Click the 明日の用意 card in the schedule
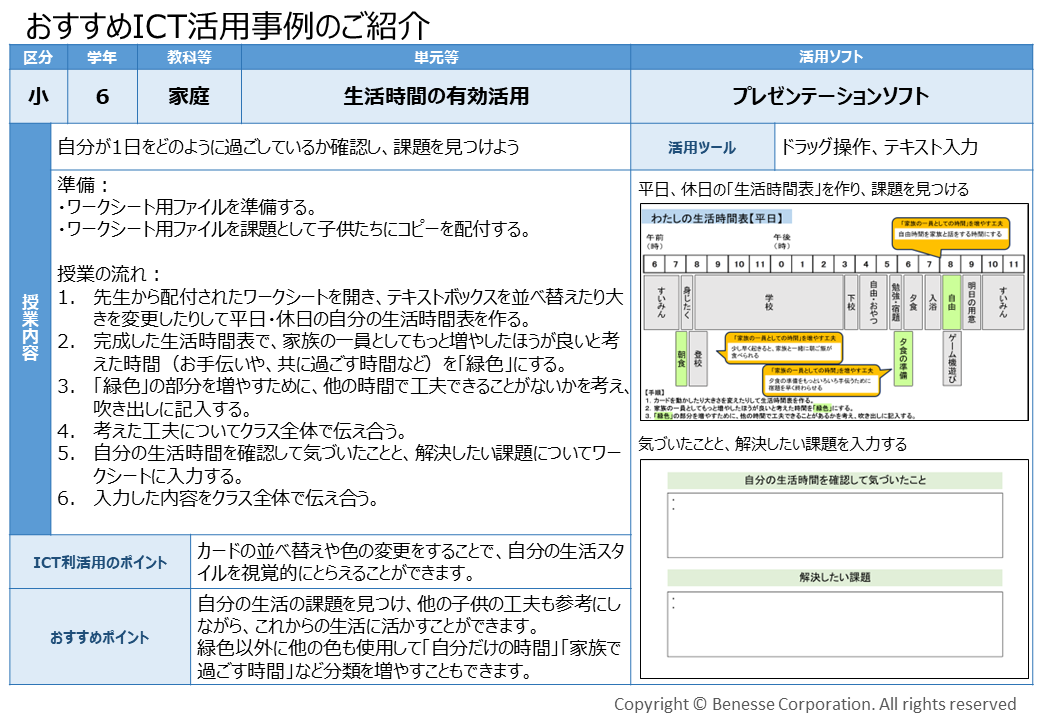1040x720 pixels. coord(970,302)
